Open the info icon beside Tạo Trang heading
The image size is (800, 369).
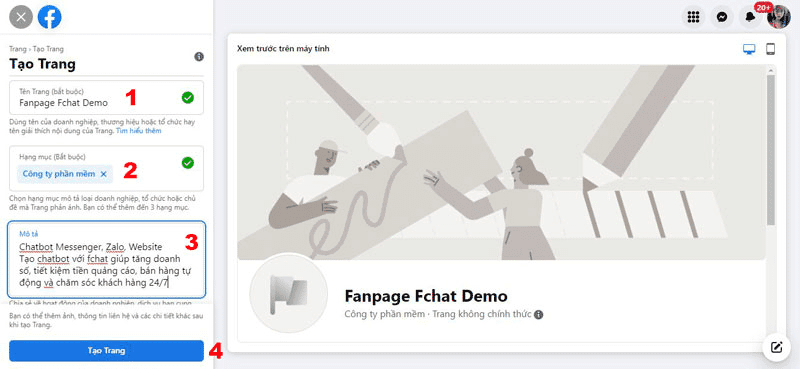(199, 57)
